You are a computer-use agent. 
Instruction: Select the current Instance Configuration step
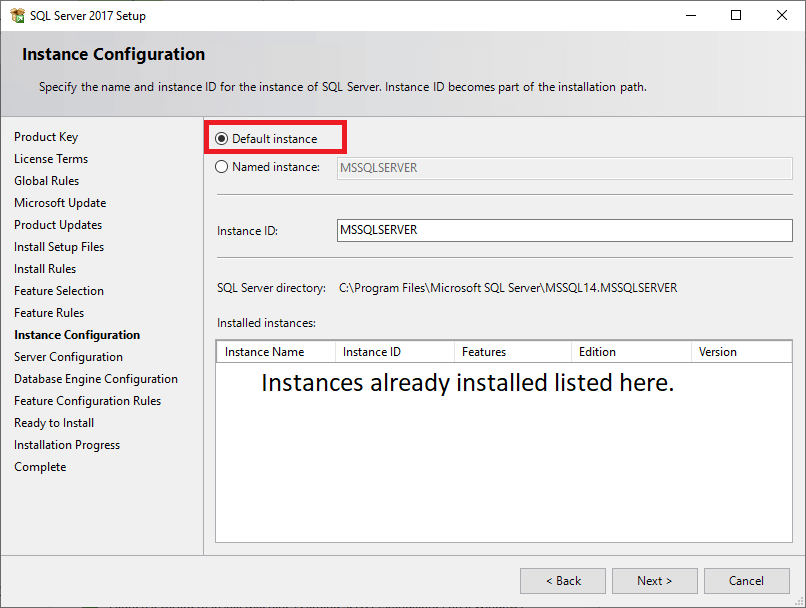click(77, 335)
